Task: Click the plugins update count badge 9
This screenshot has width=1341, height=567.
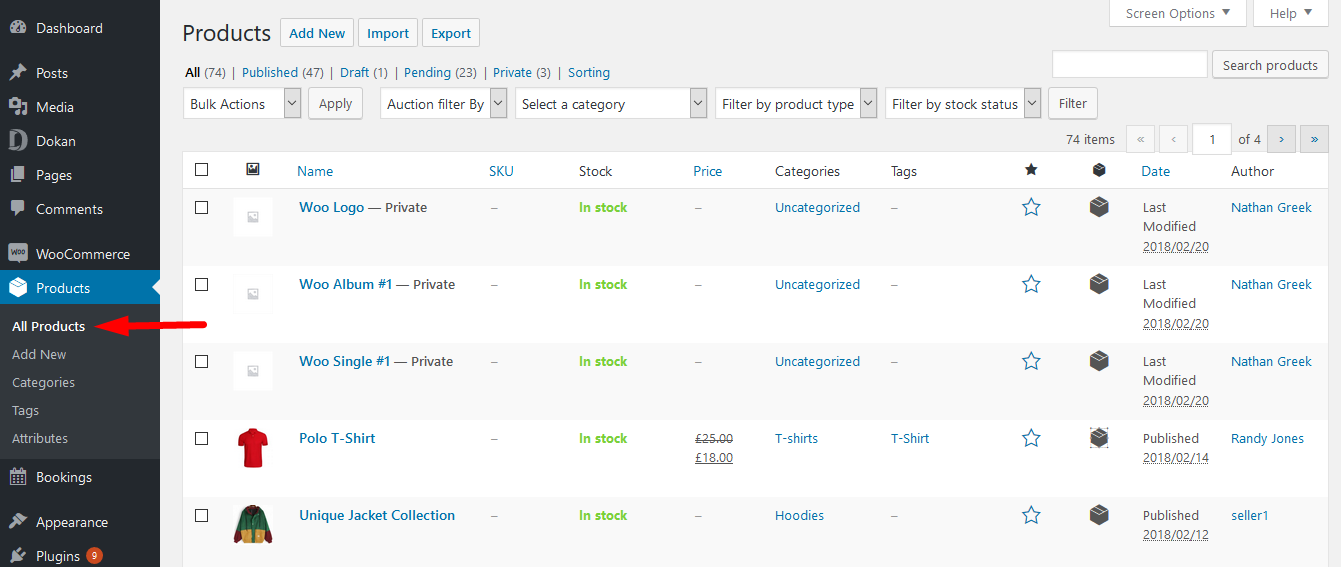Action: (94, 555)
